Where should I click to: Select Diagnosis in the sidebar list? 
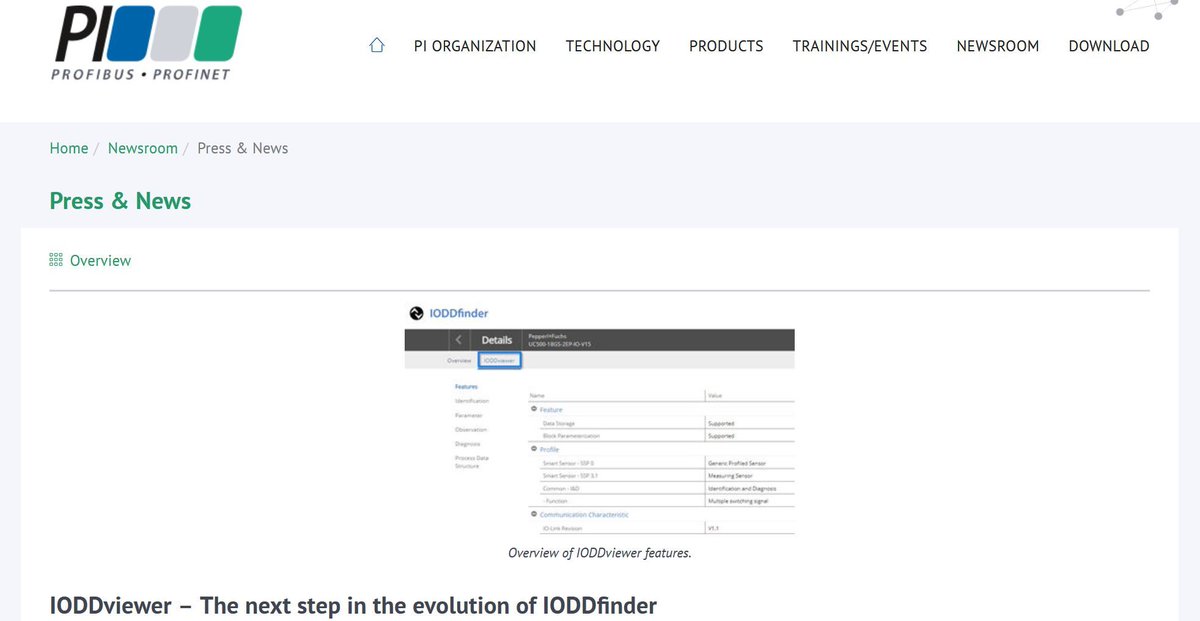[x=468, y=444]
